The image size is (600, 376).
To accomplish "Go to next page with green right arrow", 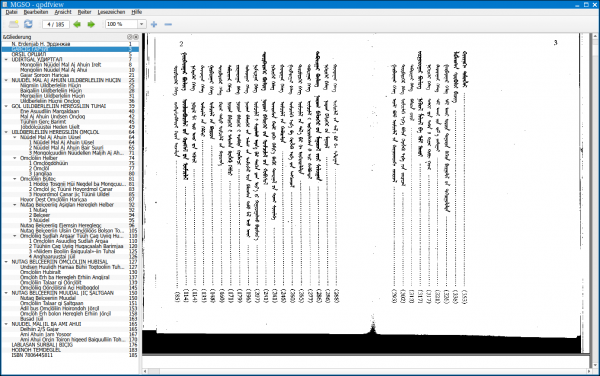I will tap(91, 24).
